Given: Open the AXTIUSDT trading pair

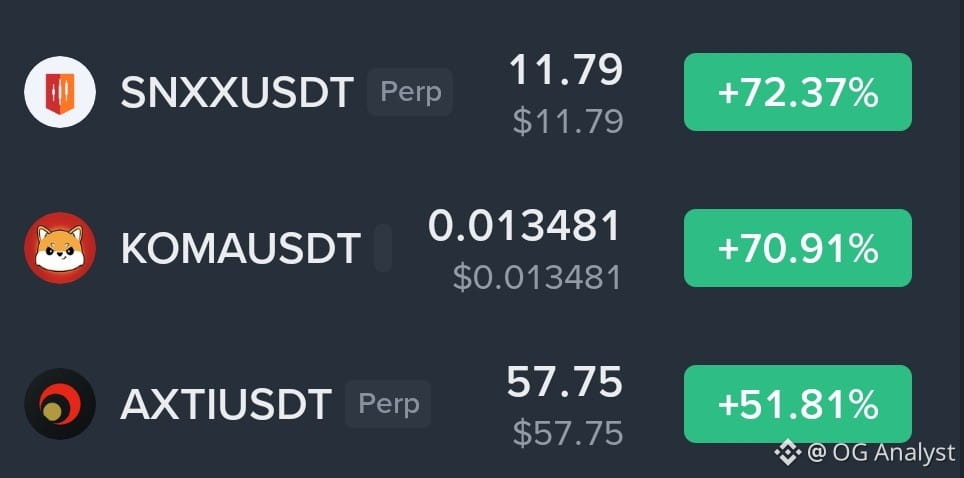Looking at the screenshot, I should click(226, 404).
